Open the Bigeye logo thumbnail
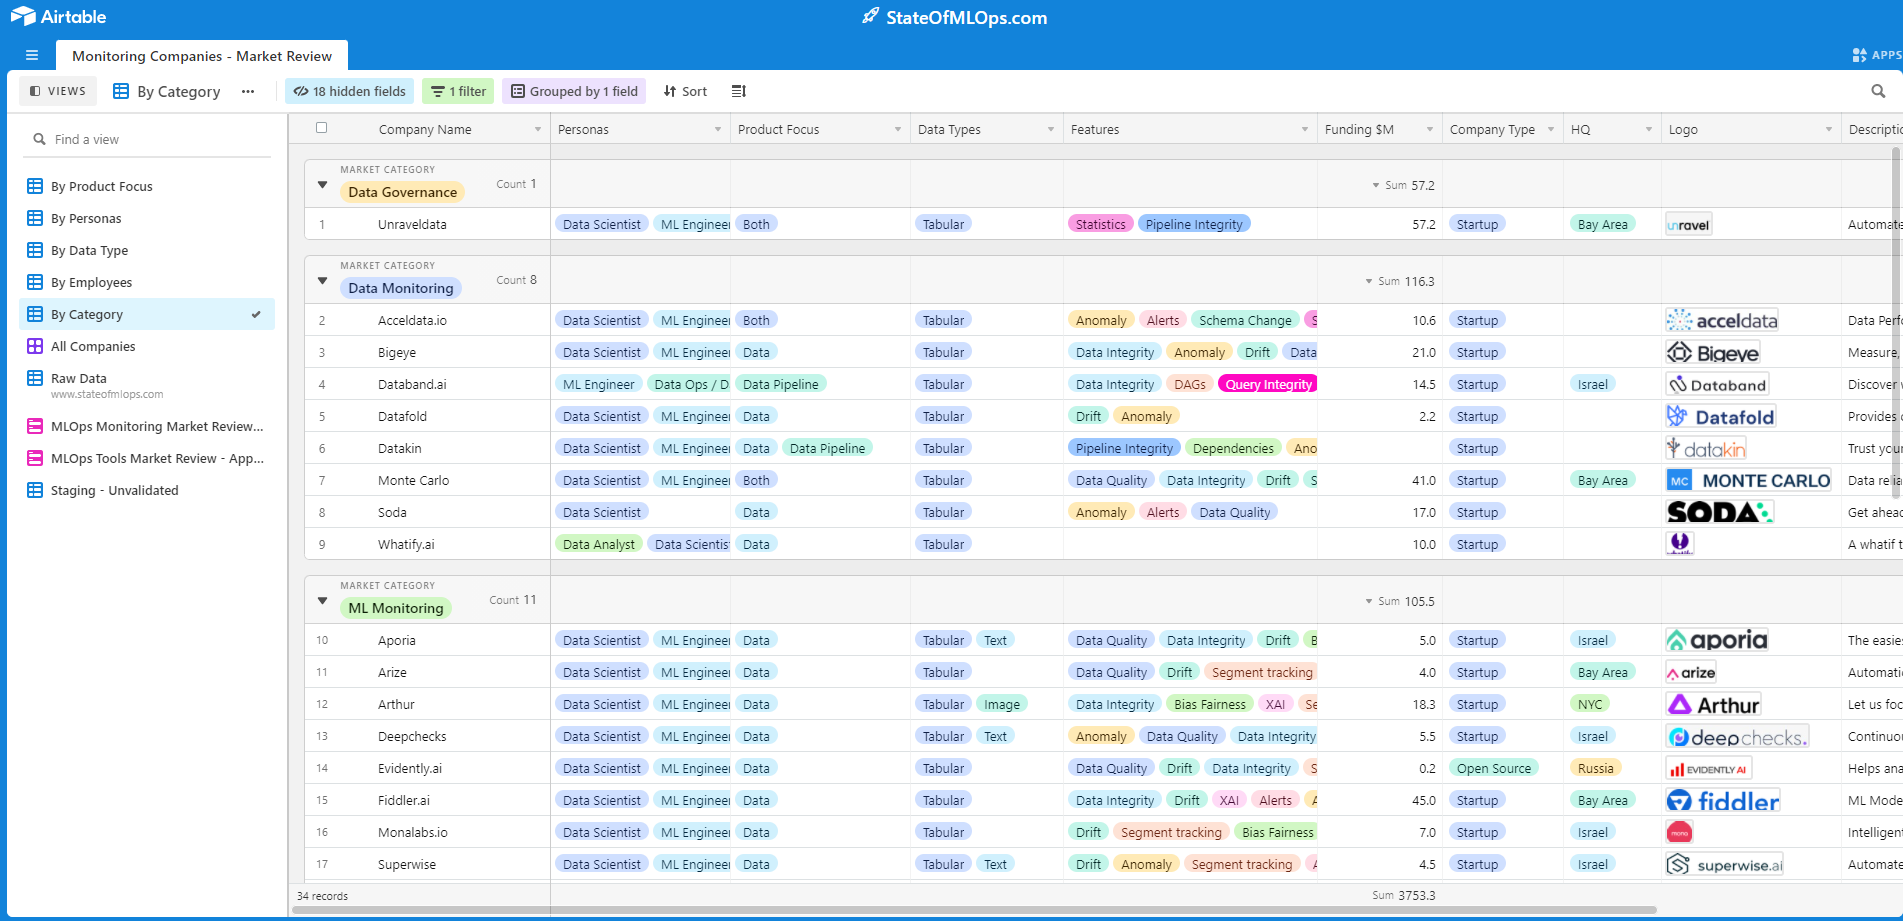Image resolution: width=1903 pixels, height=921 pixels. click(1713, 352)
